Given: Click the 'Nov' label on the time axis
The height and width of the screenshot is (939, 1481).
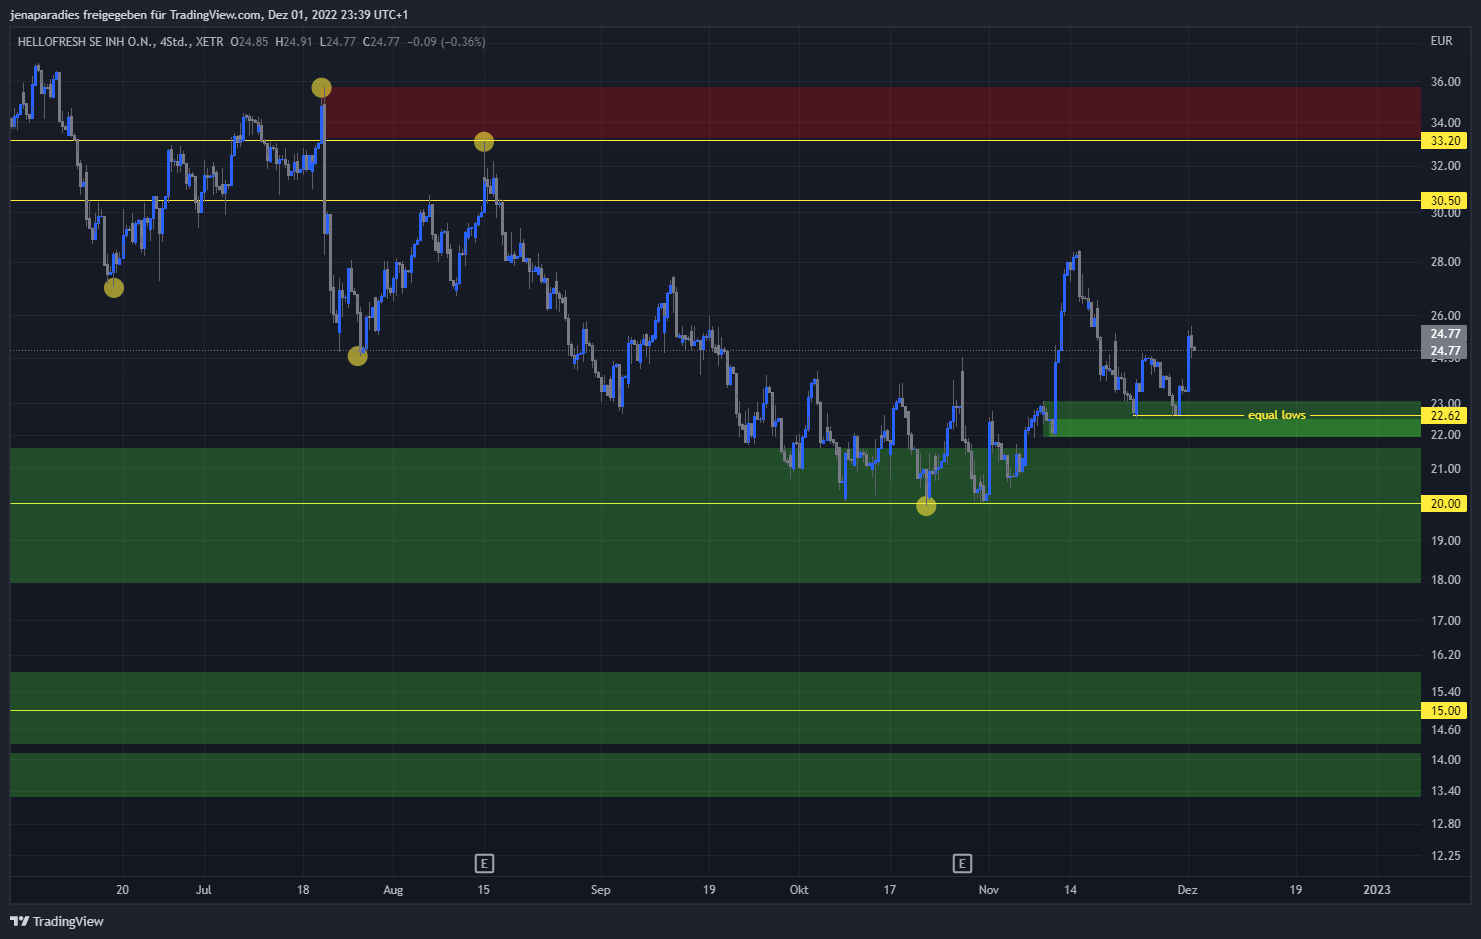Looking at the screenshot, I should 988,890.
